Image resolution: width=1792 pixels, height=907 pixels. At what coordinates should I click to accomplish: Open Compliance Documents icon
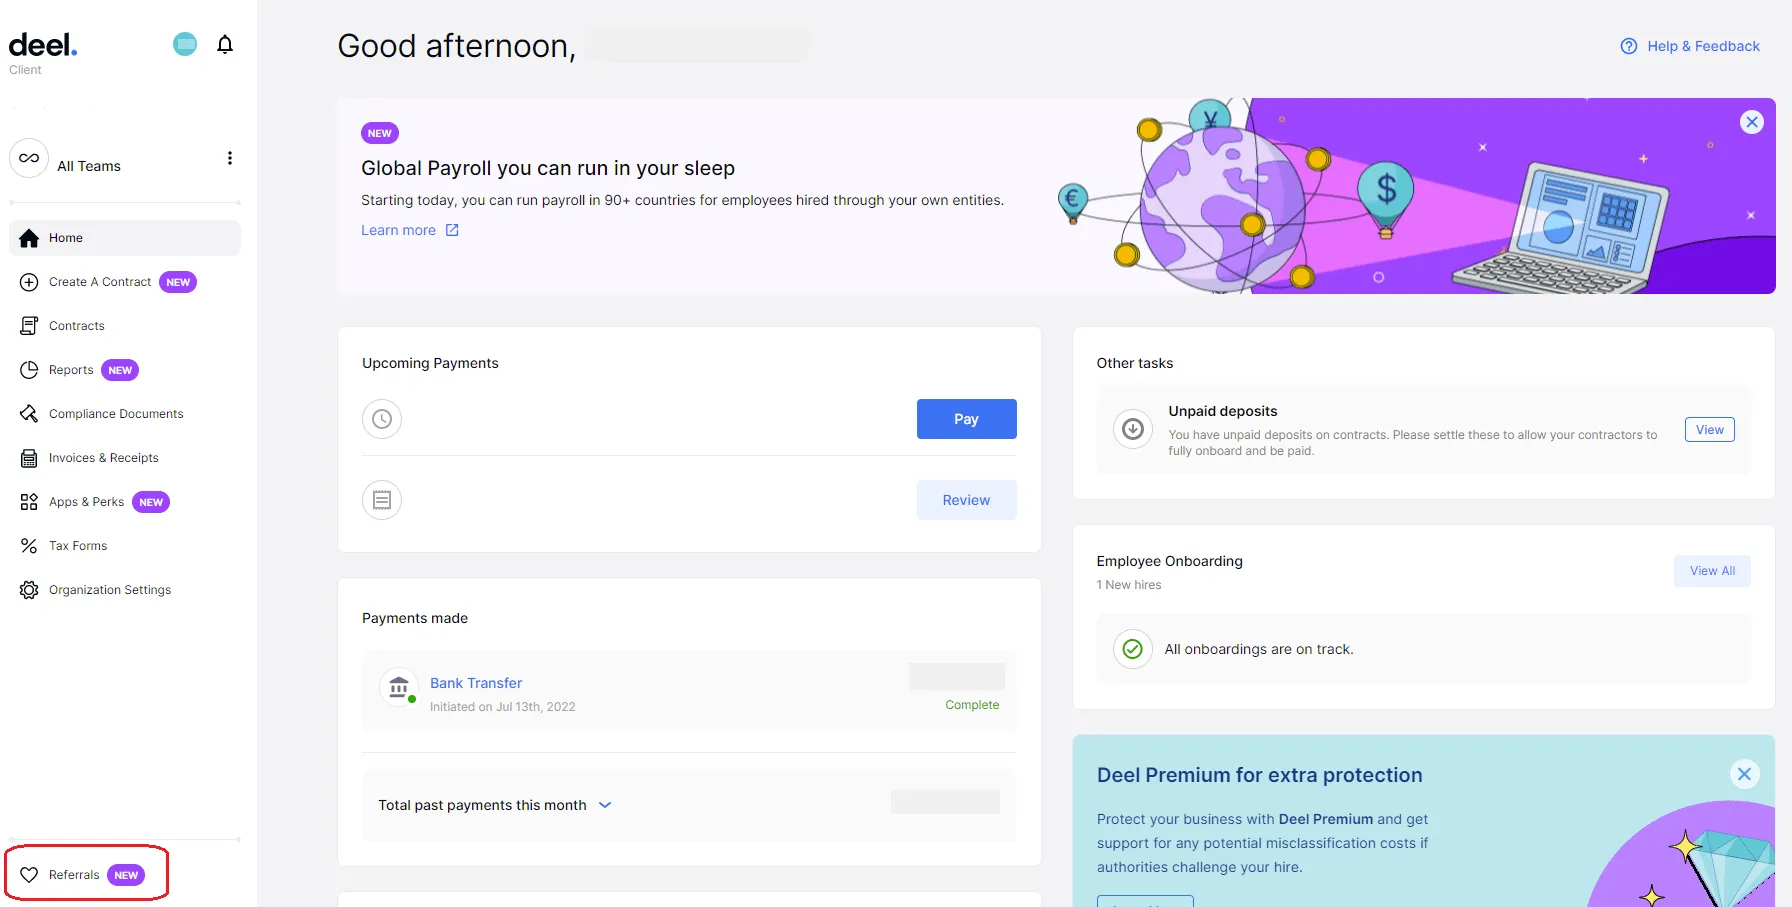point(29,414)
